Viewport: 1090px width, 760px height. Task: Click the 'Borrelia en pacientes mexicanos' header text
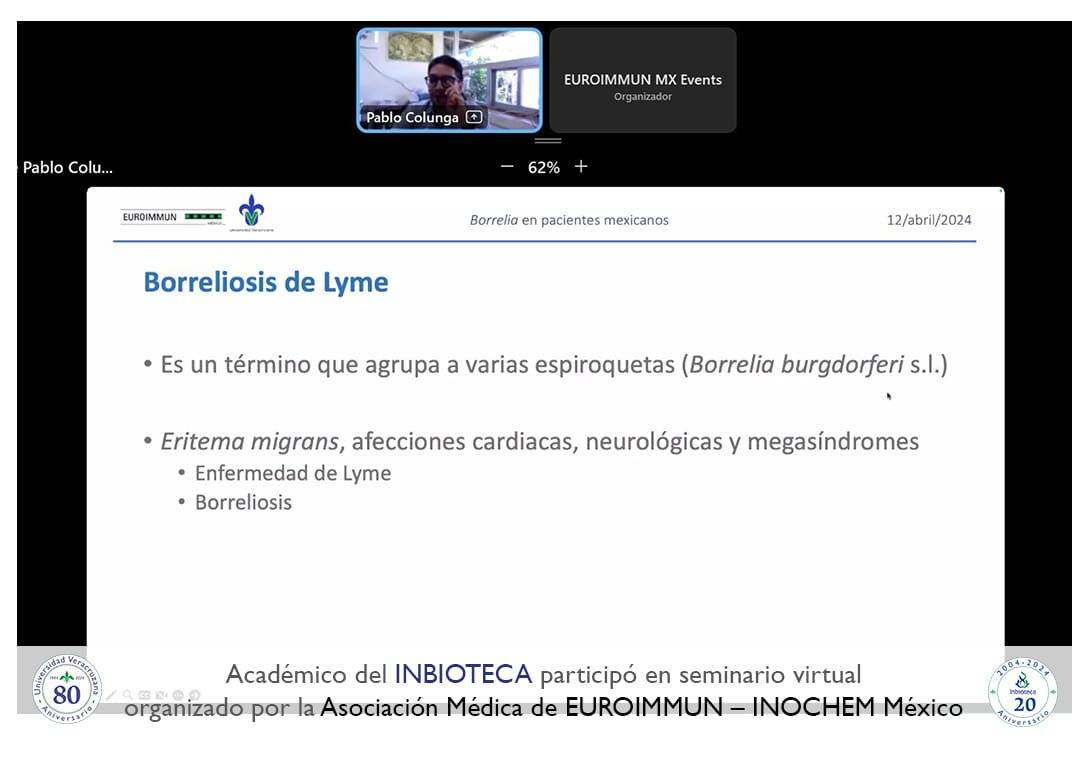[x=569, y=220]
